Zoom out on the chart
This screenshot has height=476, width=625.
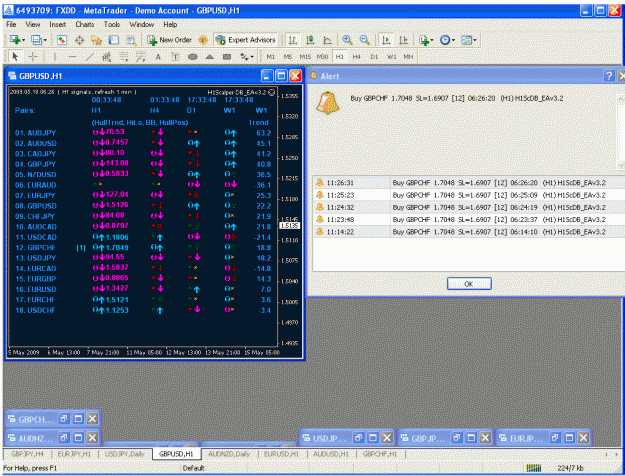click(x=364, y=40)
